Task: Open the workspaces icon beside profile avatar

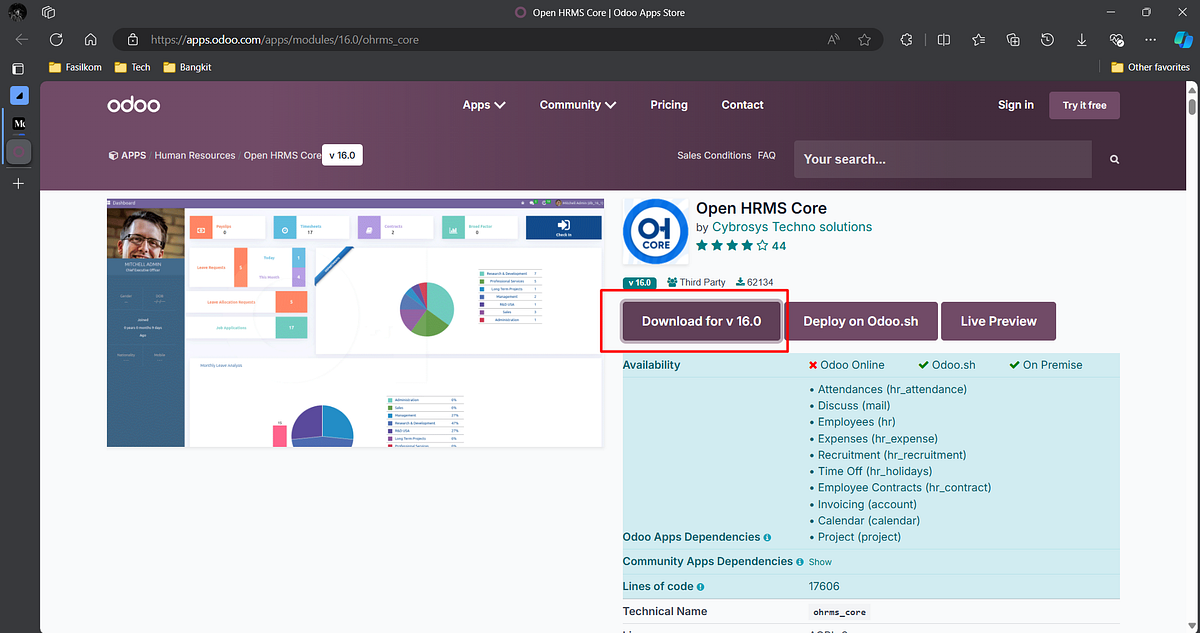Action: point(50,12)
